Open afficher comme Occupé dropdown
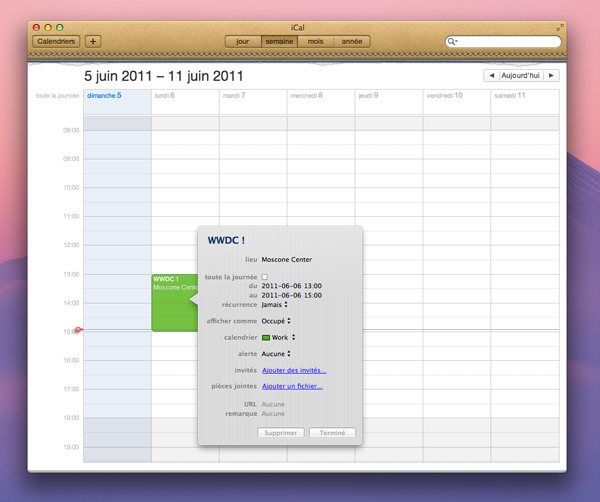Screen dimensions: 600x502 coord(276,321)
